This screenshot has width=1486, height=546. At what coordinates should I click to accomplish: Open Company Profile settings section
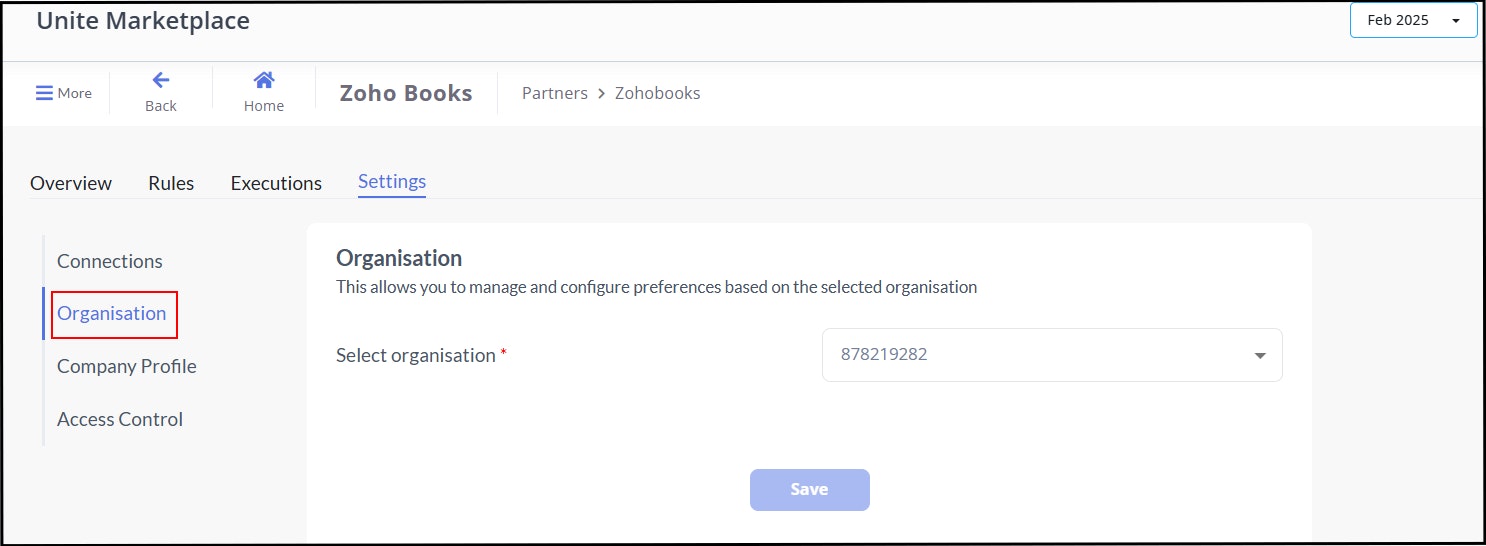127,366
